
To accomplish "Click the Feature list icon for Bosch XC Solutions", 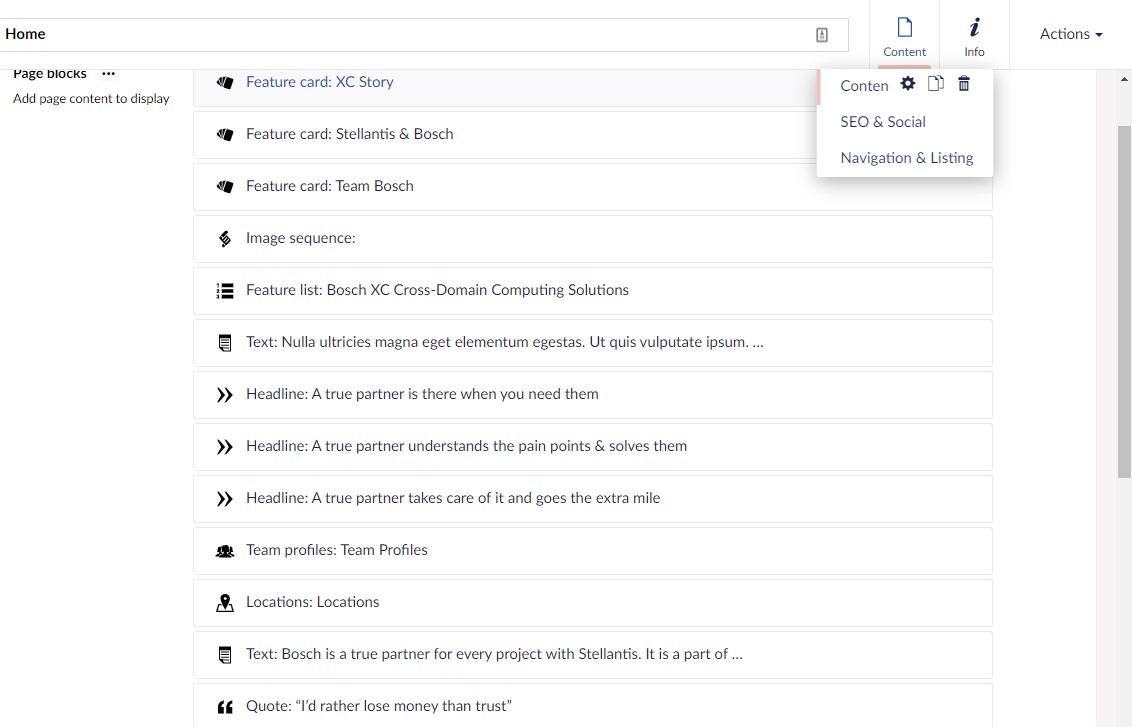I will coord(225,290).
